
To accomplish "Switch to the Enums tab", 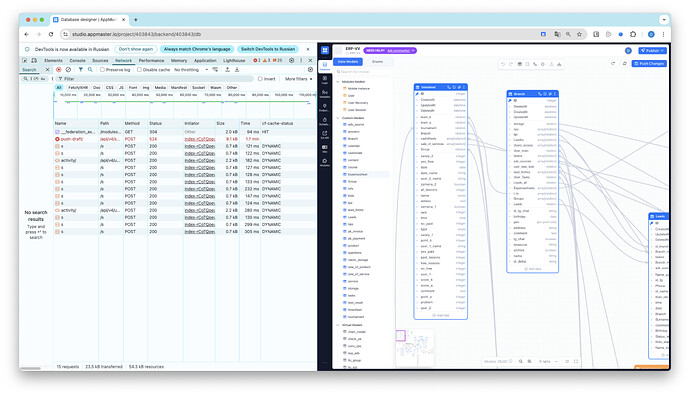I will coord(378,62).
